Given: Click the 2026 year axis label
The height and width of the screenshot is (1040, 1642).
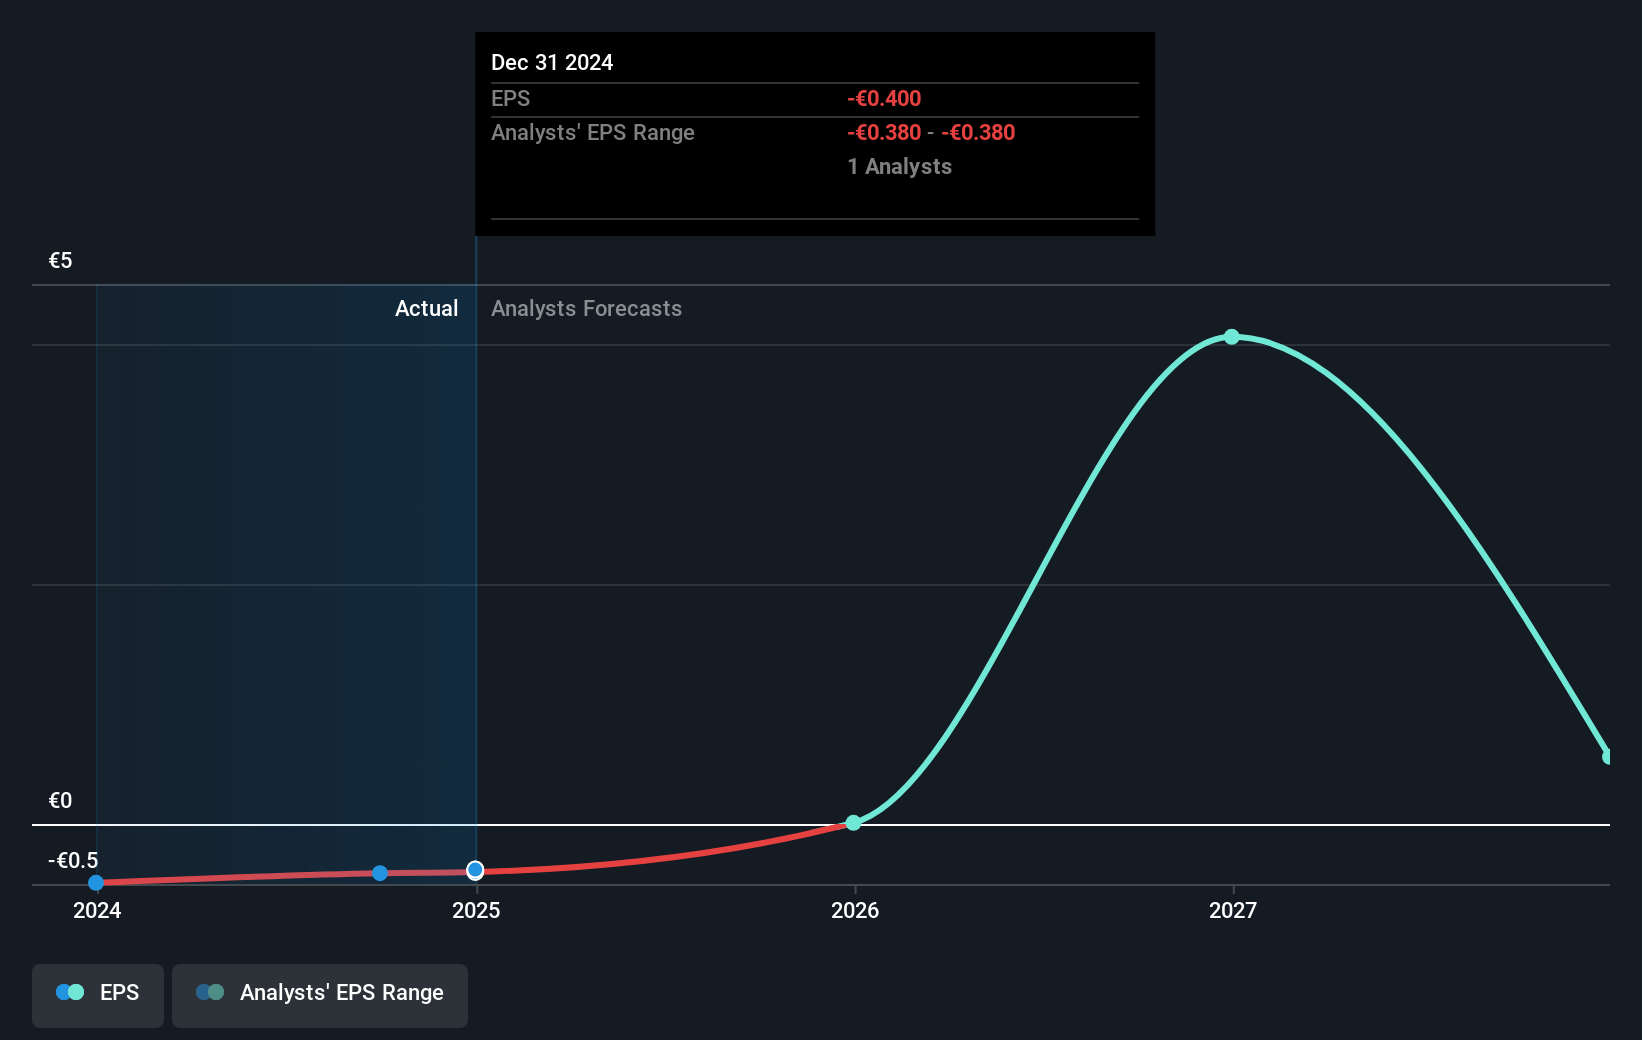Looking at the screenshot, I should pyautogui.click(x=853, y=911).
